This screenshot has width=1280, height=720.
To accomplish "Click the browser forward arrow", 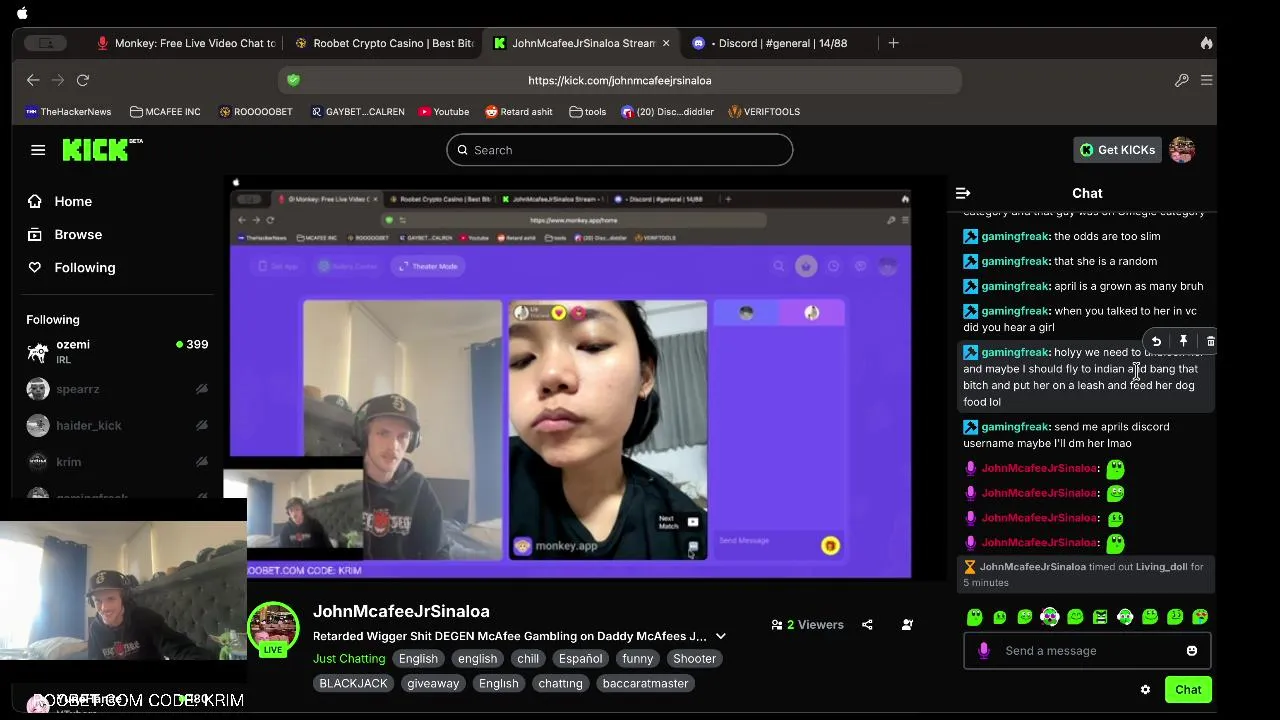I will click(x=58, y=80).
